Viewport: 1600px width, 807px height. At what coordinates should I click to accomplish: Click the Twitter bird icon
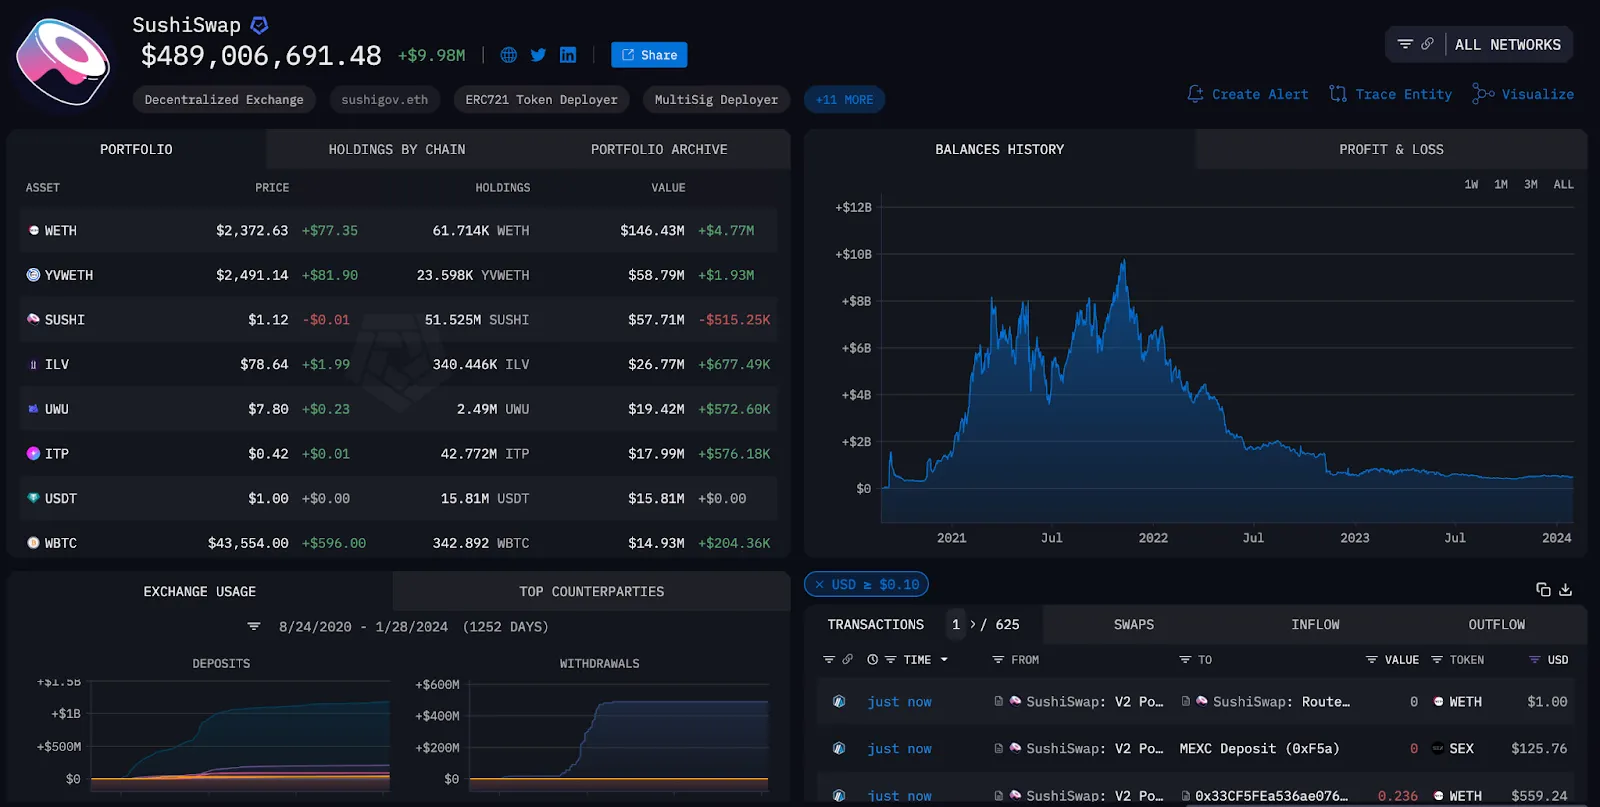pos(538,55)
